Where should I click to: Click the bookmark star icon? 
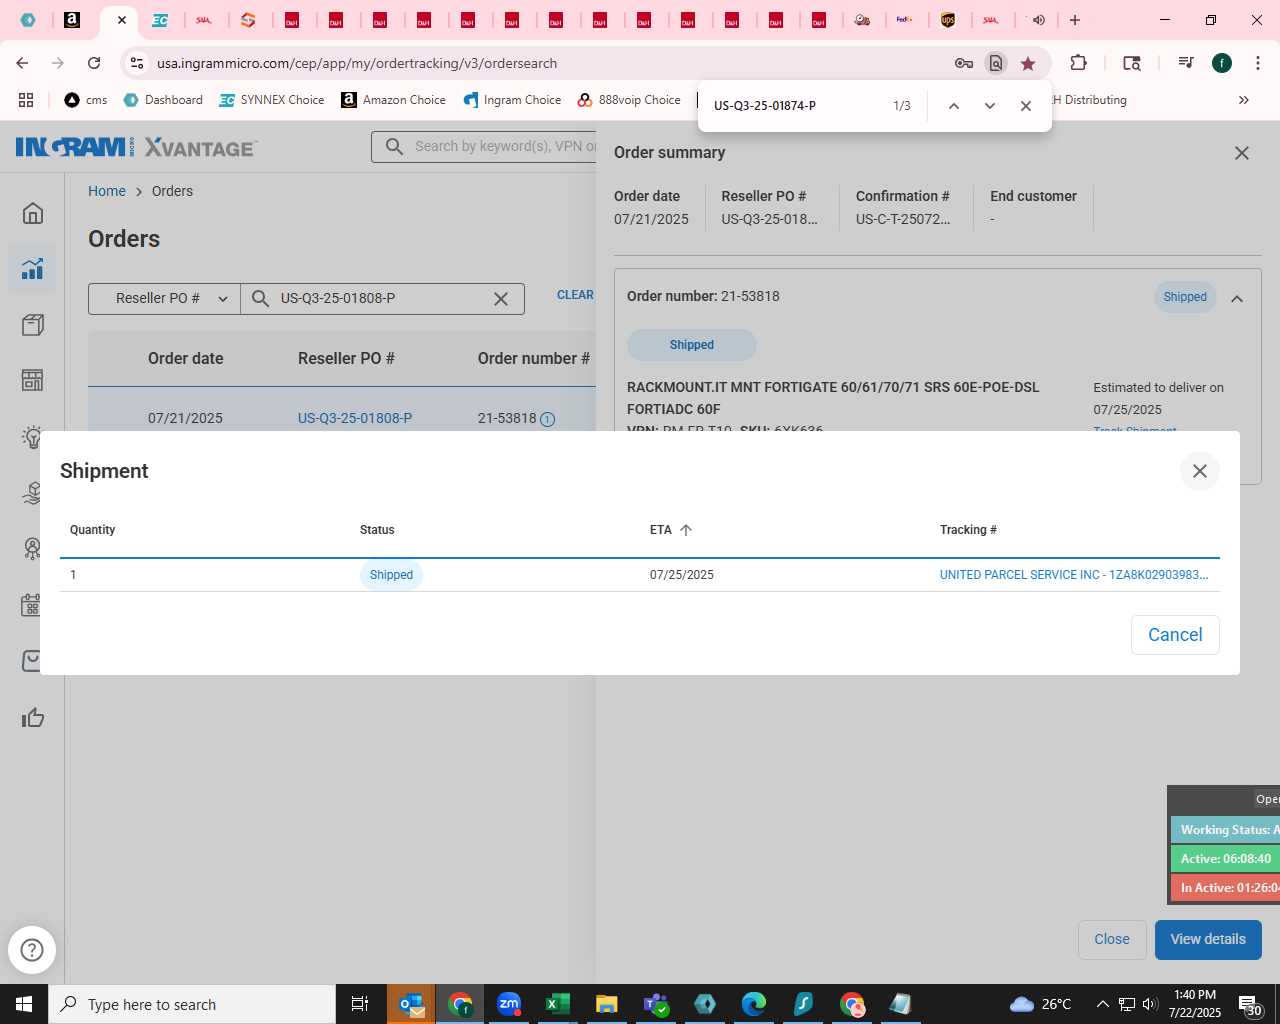point(1028,63)
